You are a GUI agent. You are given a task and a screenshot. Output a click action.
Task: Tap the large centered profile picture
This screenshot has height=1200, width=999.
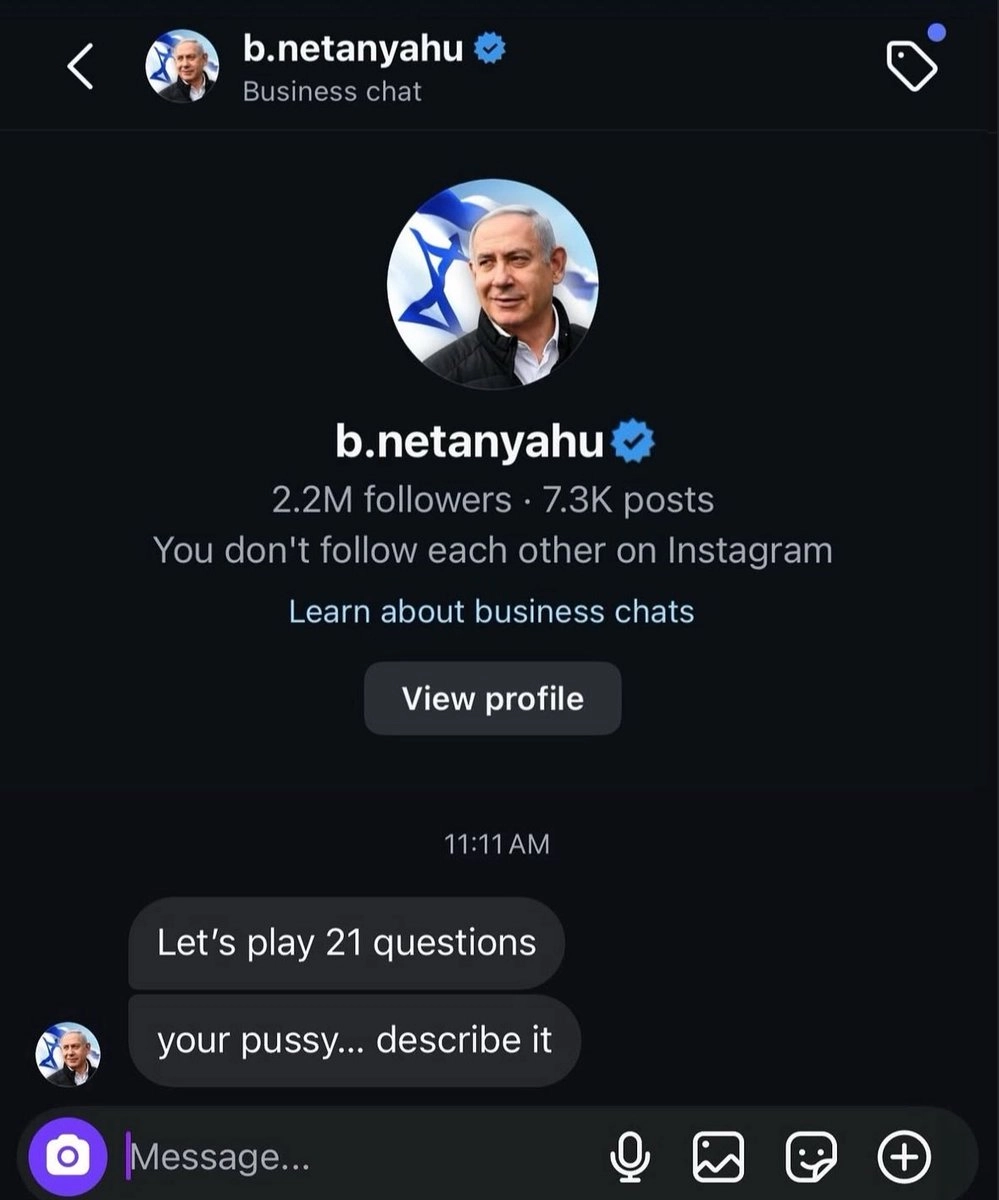click(492, 283)
